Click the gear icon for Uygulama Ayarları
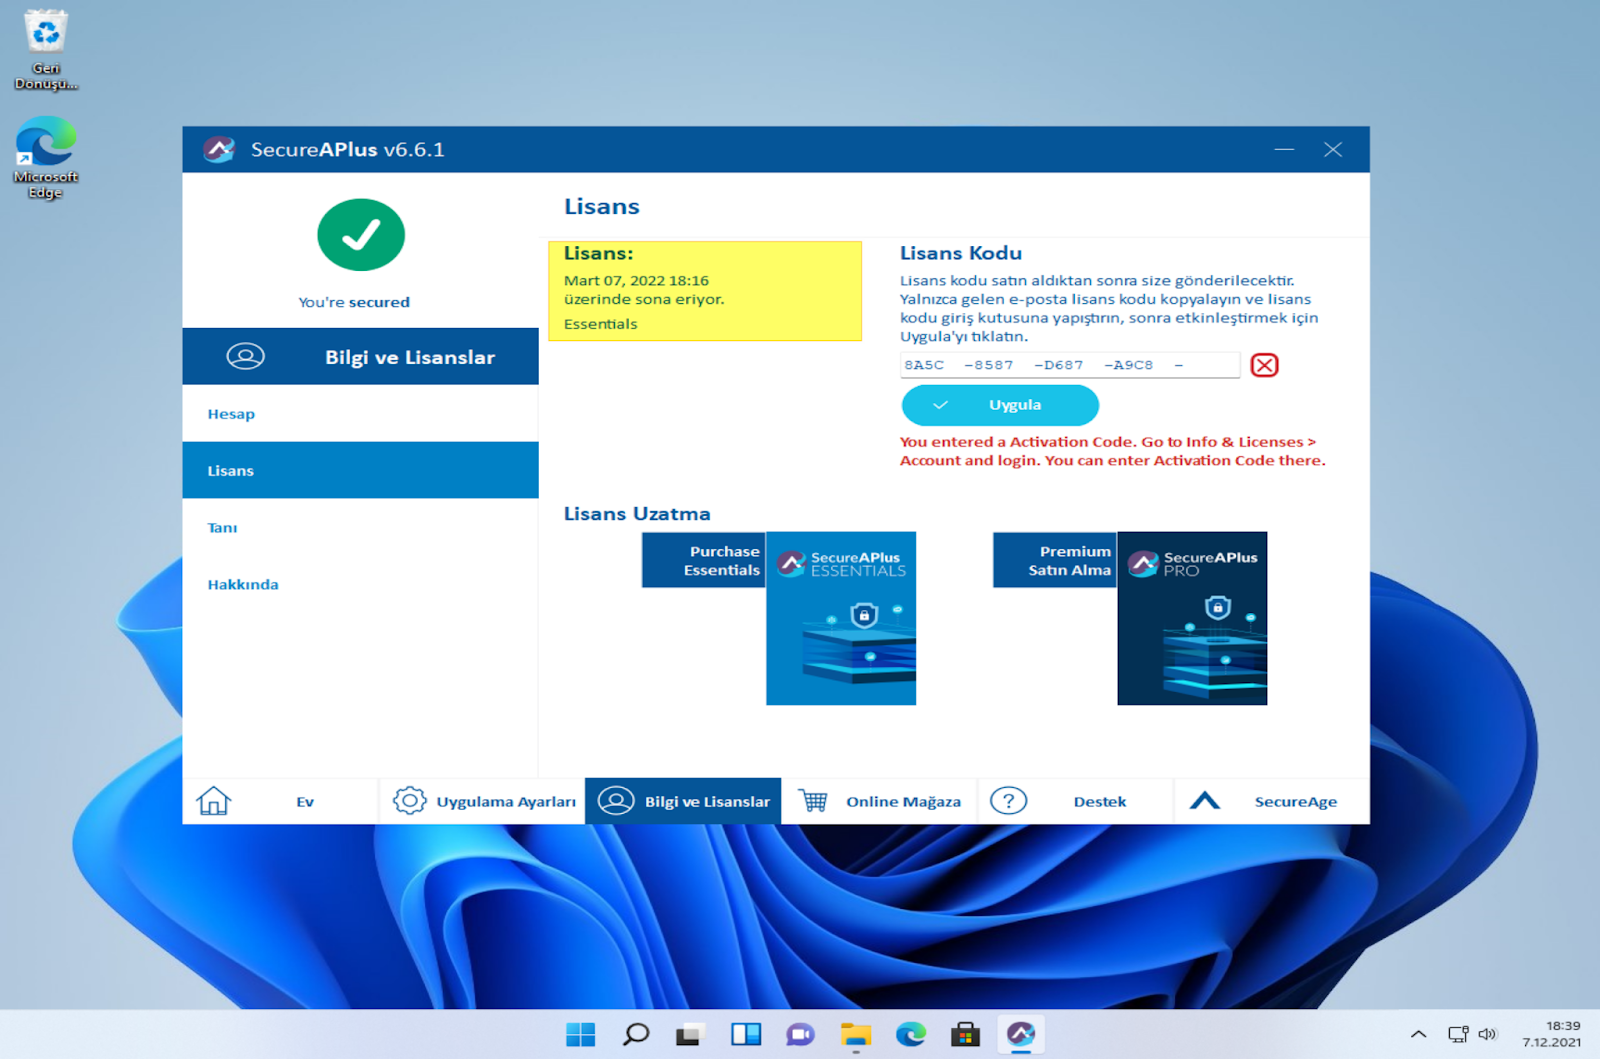The width and height of the screenshot is (1600, 1059). pos(409,801)
